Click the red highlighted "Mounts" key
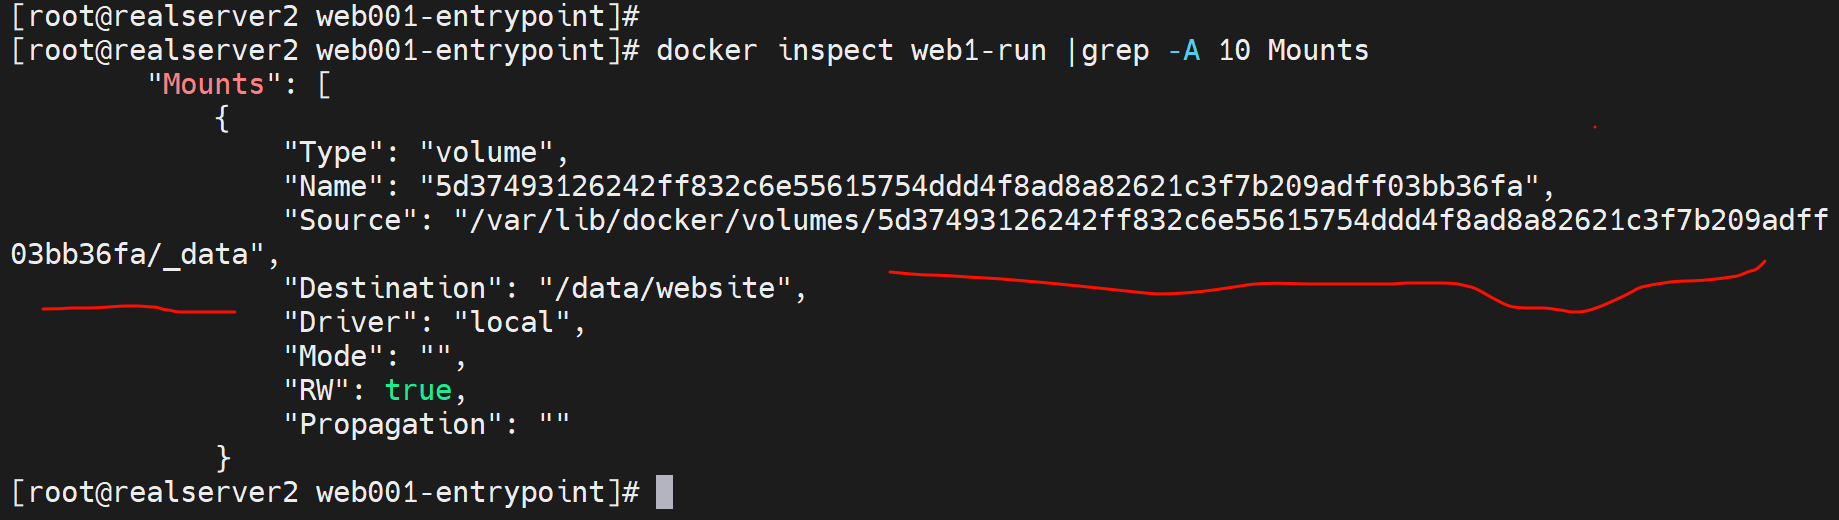 pos(213,84)
